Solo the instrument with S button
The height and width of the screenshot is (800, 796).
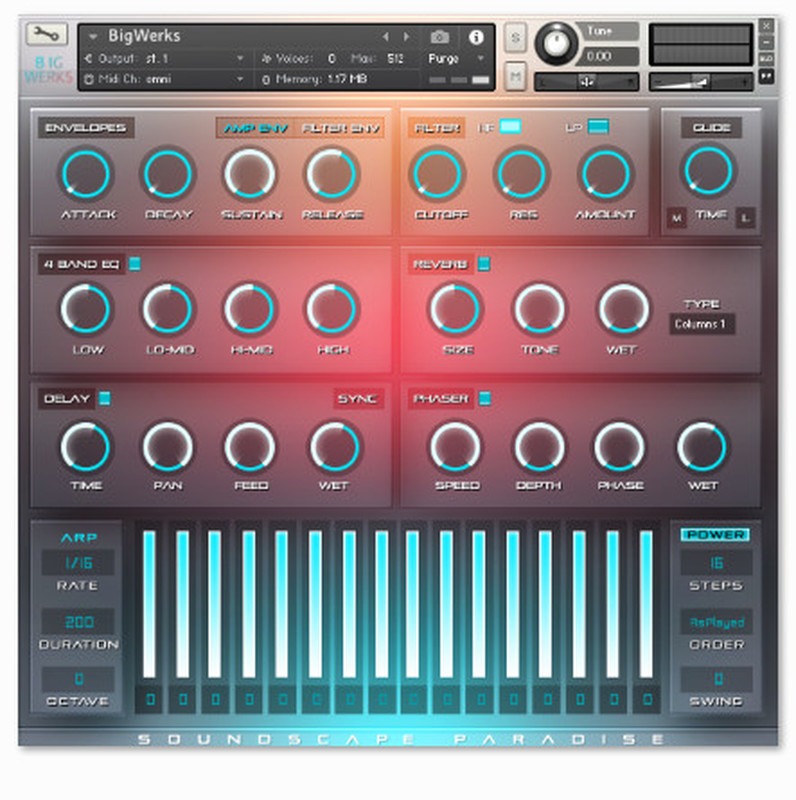click(515, 38)
